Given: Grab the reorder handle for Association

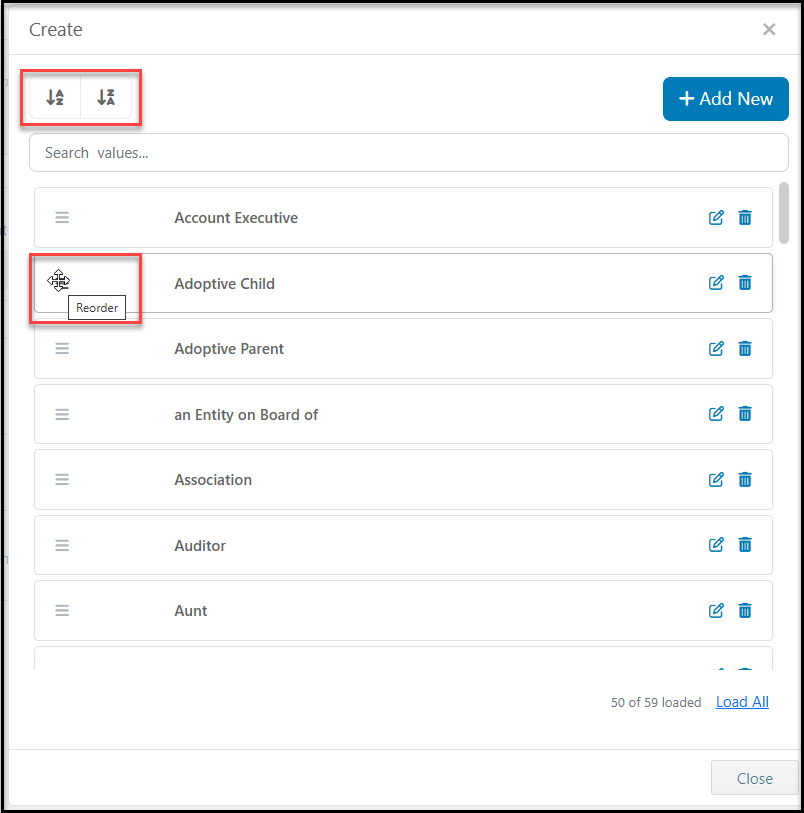Looking at the screenshot, I should pyautogui.click(x=62, y=480).
